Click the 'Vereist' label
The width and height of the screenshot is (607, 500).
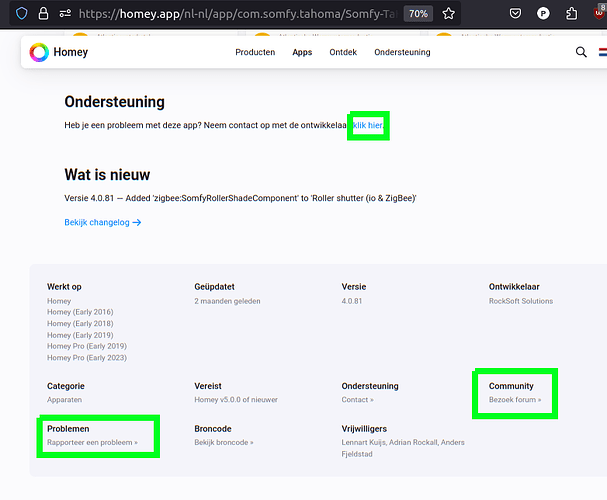point(208,386)
